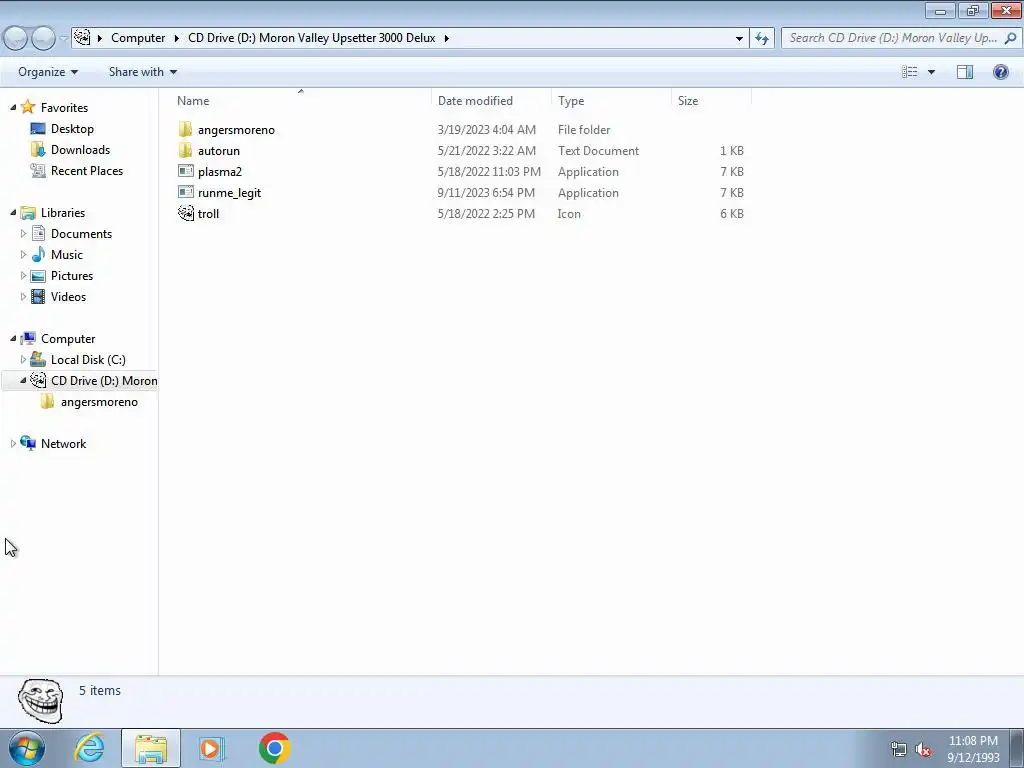Click the Libraries icon in sidebar
Viewport: 1024px width, 768px height.
[x=28, y=212]
